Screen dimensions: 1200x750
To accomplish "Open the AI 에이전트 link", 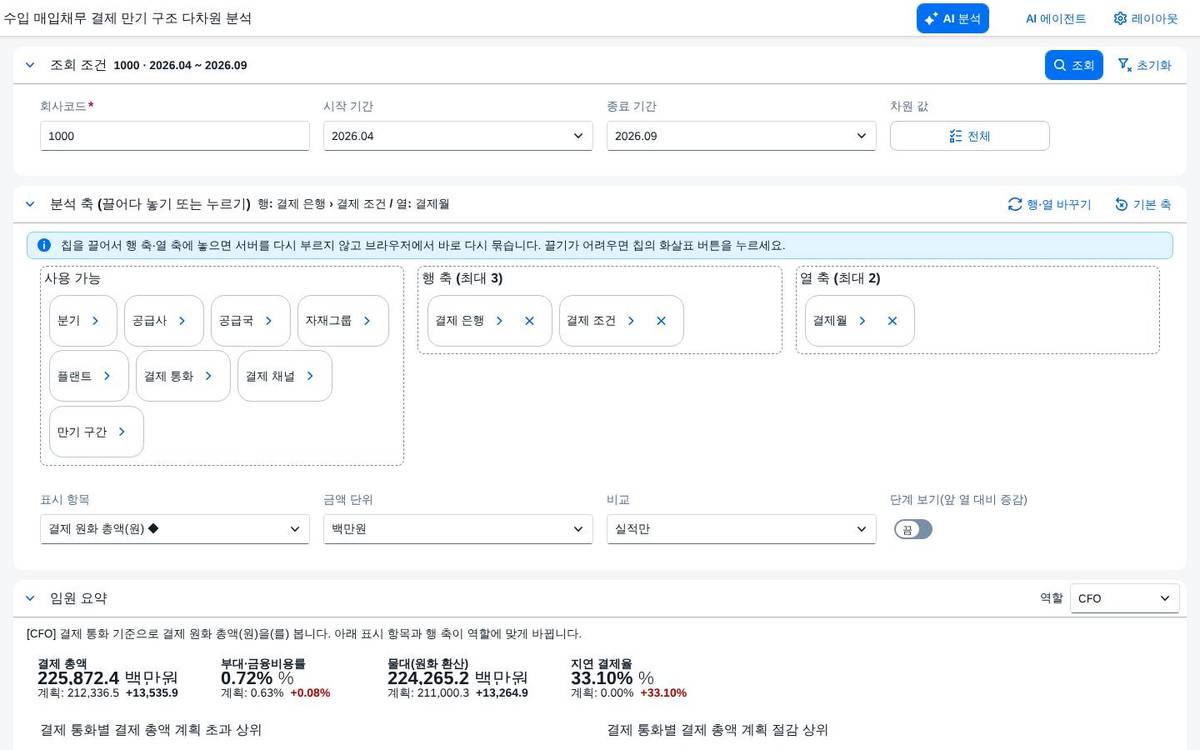I will click(1055, 18).
